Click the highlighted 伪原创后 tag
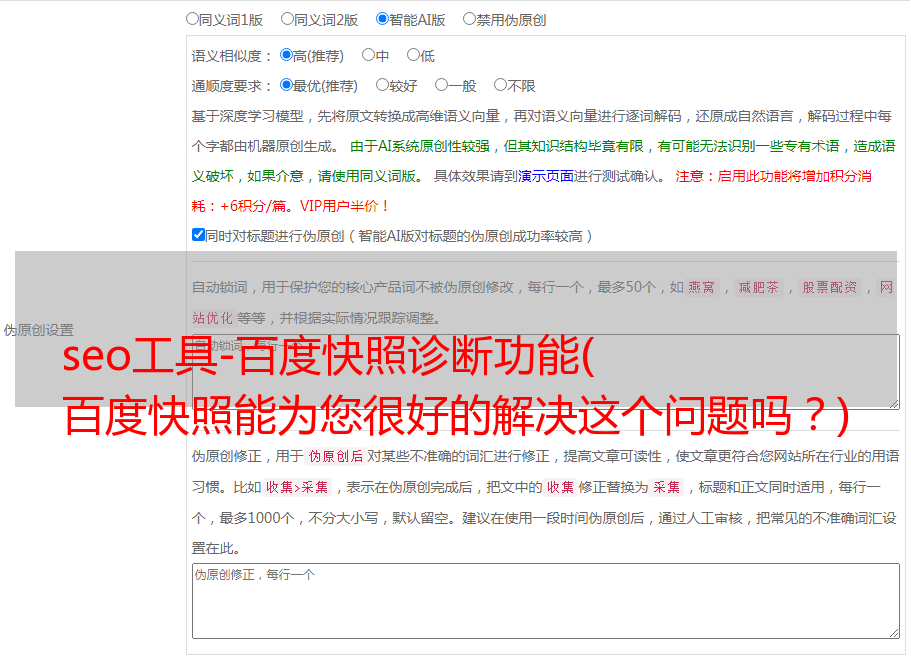 click(x=336, y=456)
